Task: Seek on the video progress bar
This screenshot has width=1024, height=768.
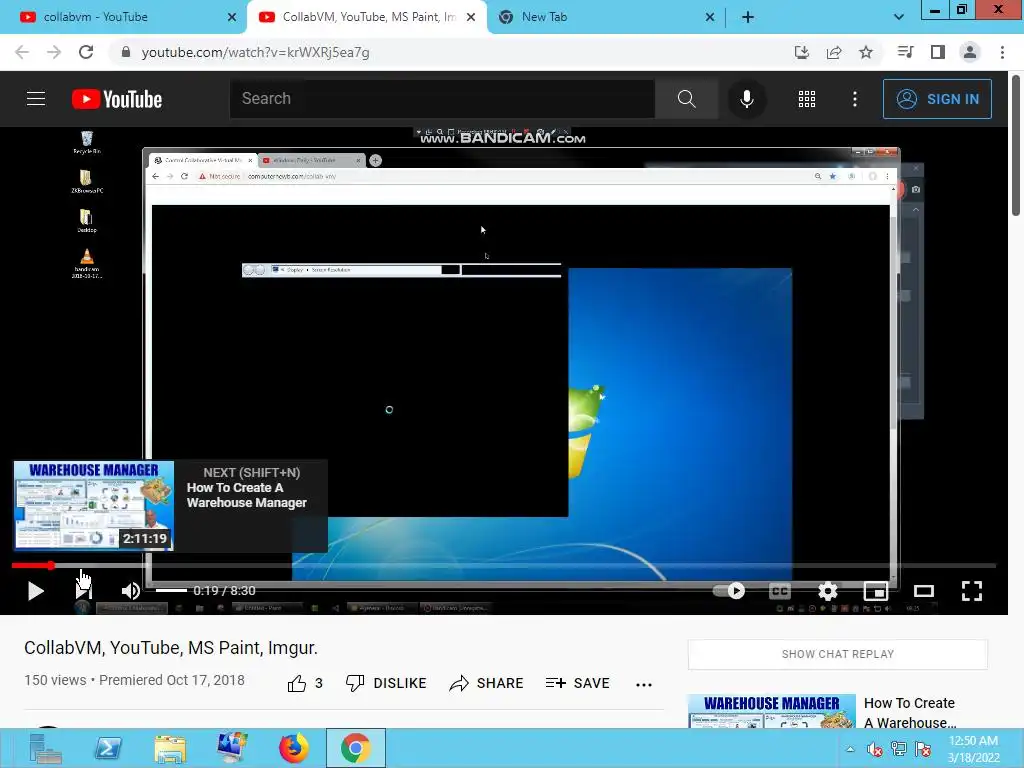Action: coord(504,566)
